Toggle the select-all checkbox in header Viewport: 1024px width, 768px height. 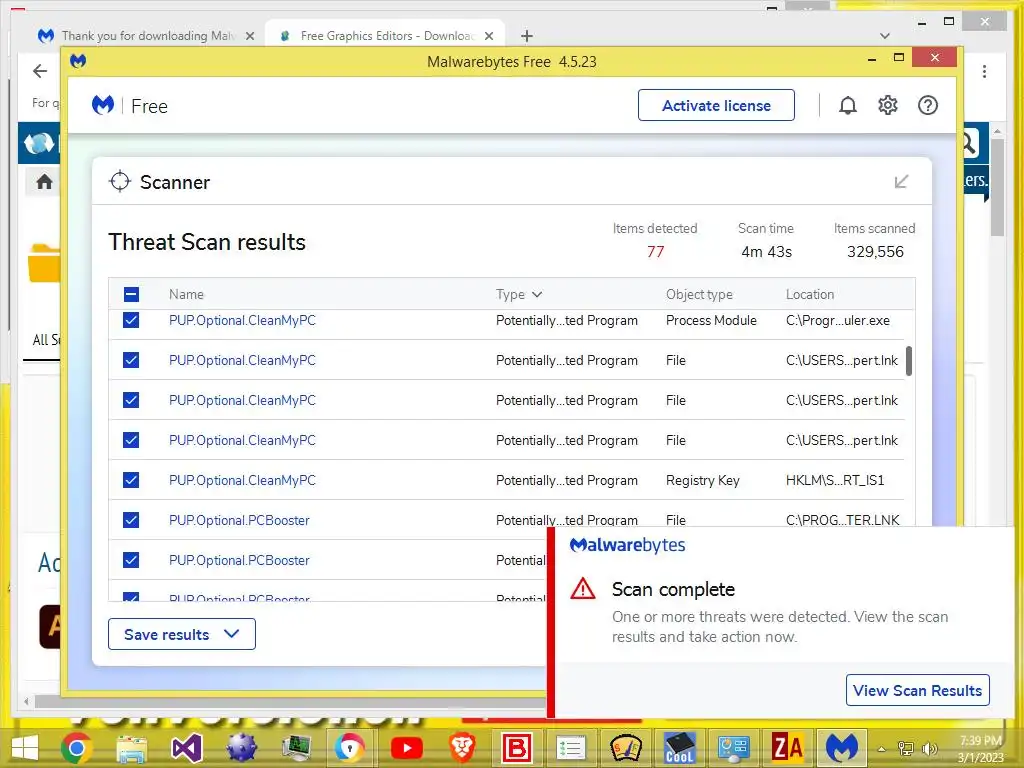click(x=131, y=295)
